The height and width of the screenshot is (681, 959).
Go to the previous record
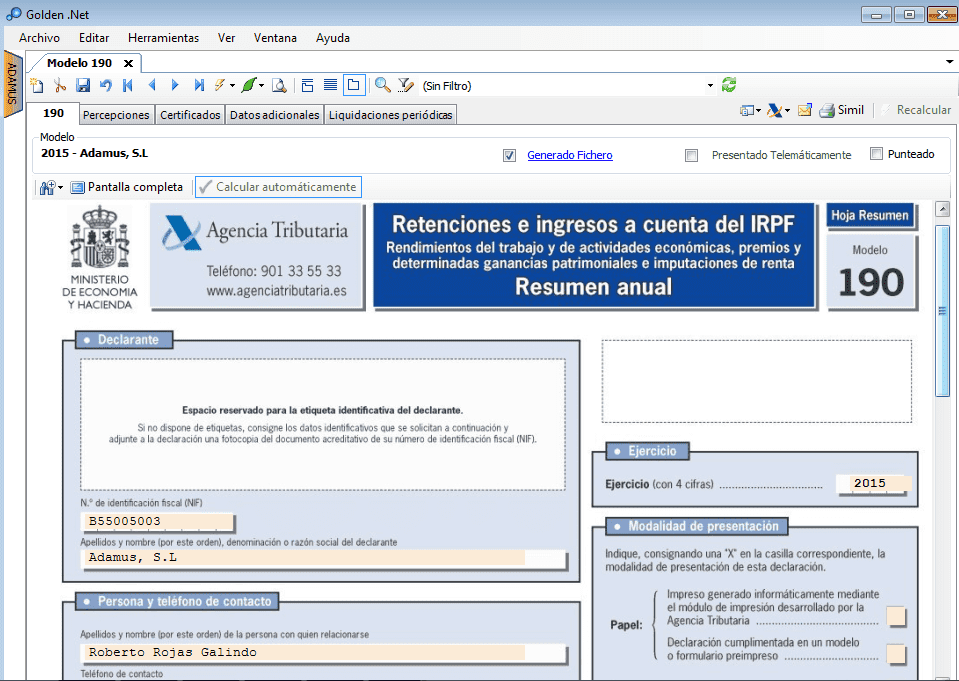(152, 86)
